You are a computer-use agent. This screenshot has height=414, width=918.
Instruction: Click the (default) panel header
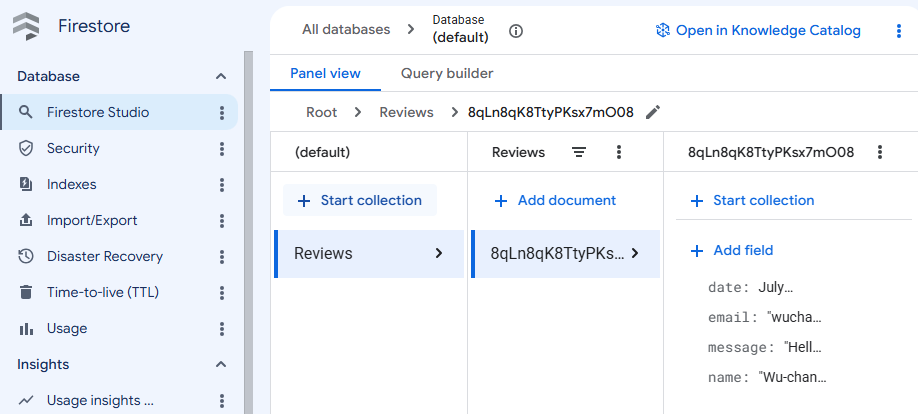point(322,153)
